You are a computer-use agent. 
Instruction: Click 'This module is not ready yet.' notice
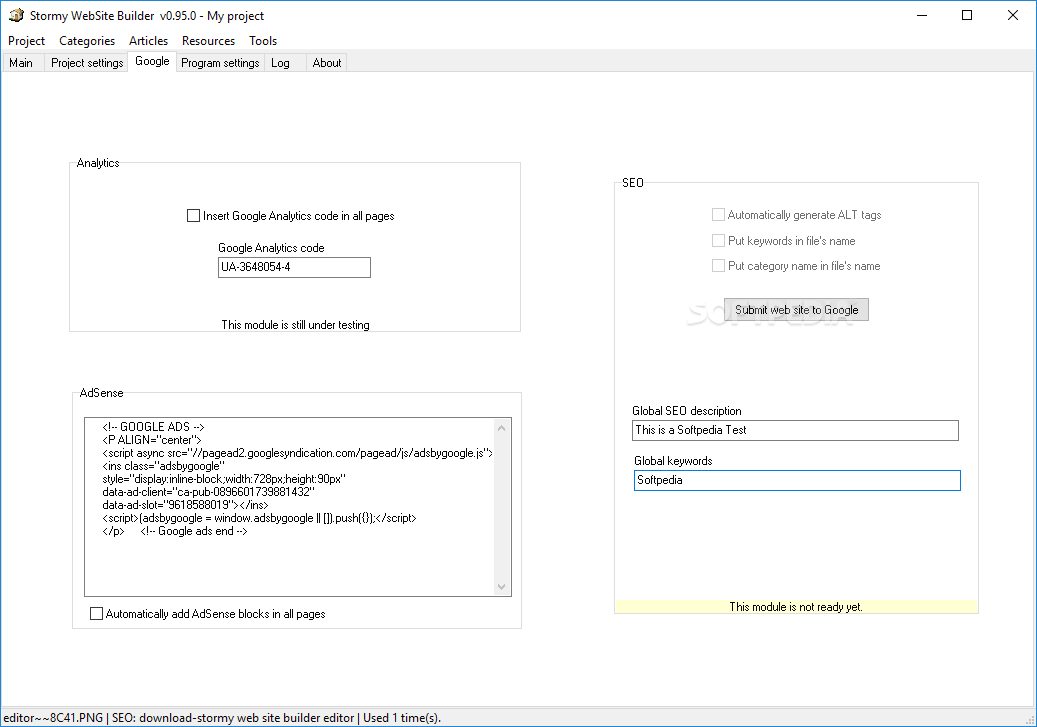[x=796, y=607]
